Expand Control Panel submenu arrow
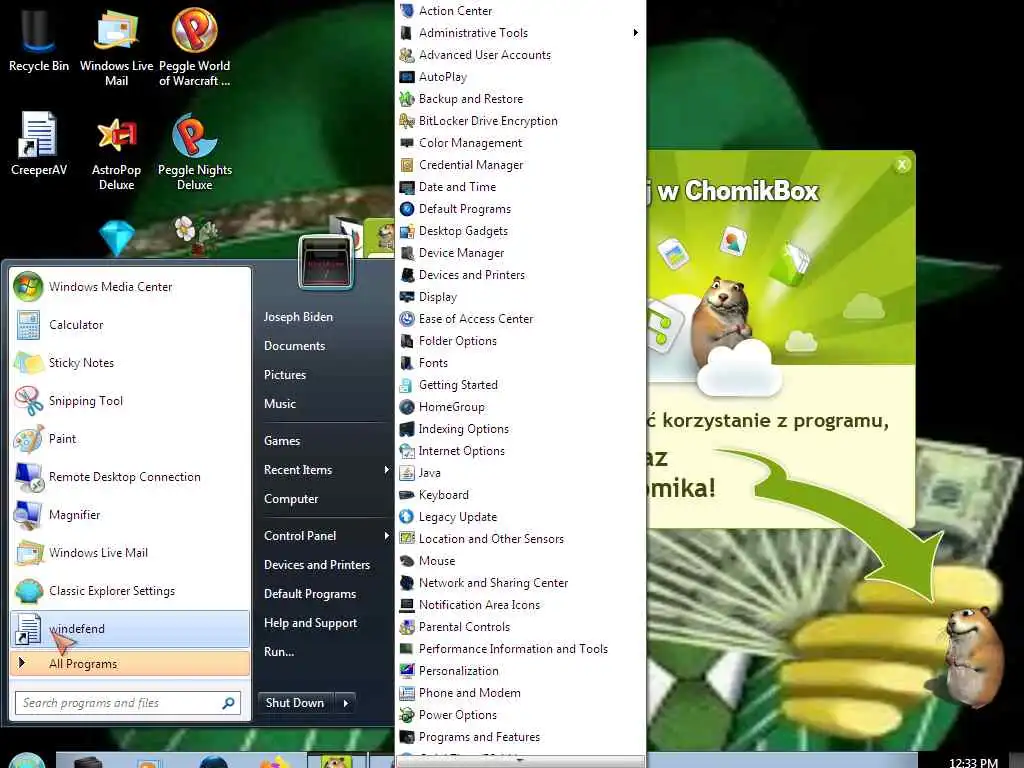The height and width of the screenshot is (768, 1024). pos(387,536)
